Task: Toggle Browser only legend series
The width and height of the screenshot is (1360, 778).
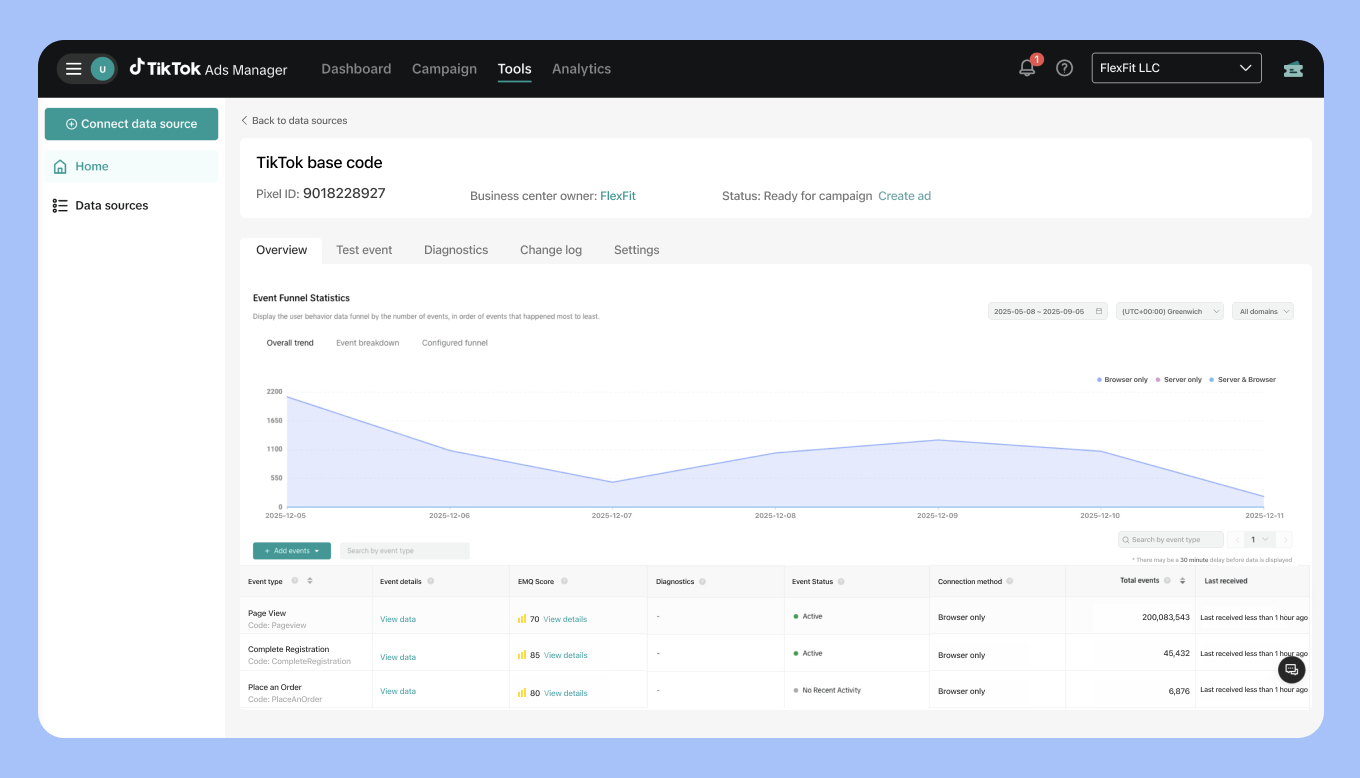Action: (1122, 380)
